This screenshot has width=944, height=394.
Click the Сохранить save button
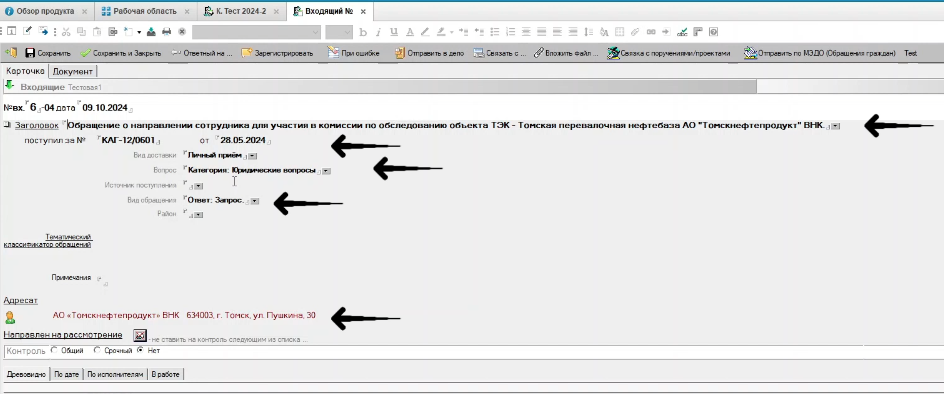point(48,53)
